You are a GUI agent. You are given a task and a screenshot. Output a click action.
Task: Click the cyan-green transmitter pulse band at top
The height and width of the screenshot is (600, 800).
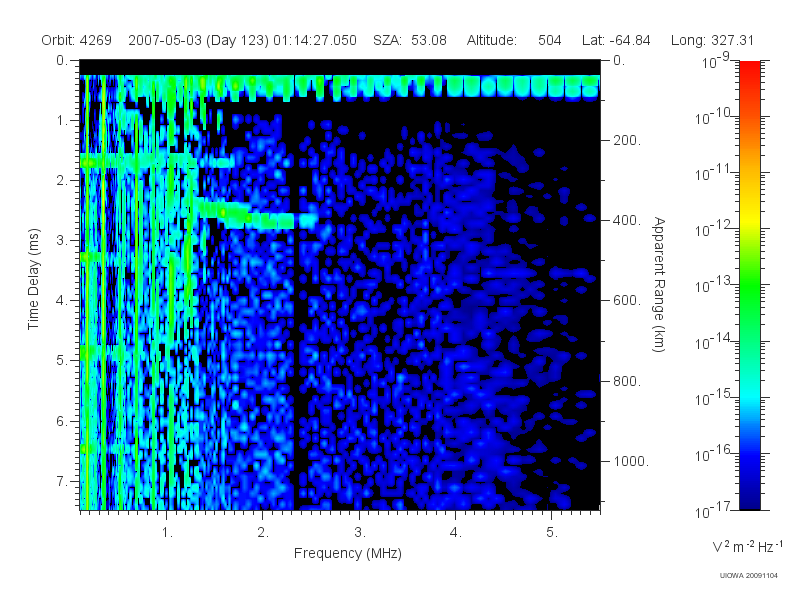click(x=340, y=87)
